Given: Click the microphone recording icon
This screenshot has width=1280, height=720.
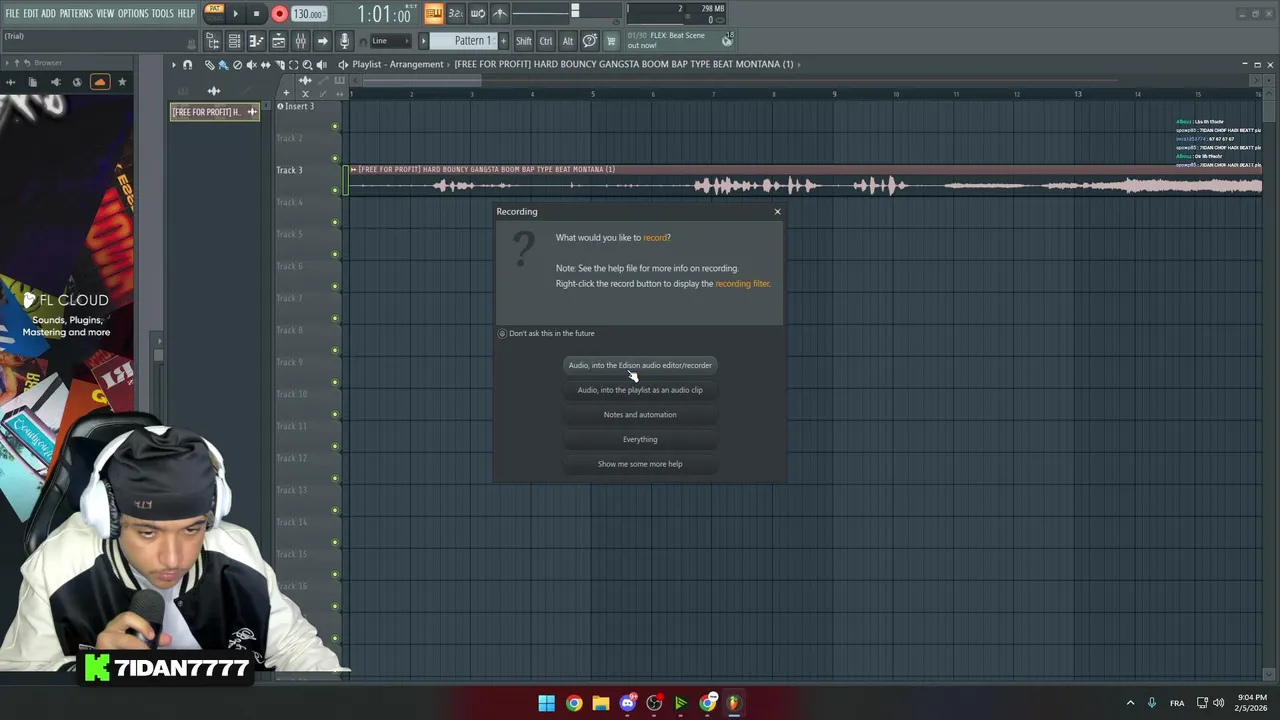Looking at the screenshot, I should click(344, 41).
